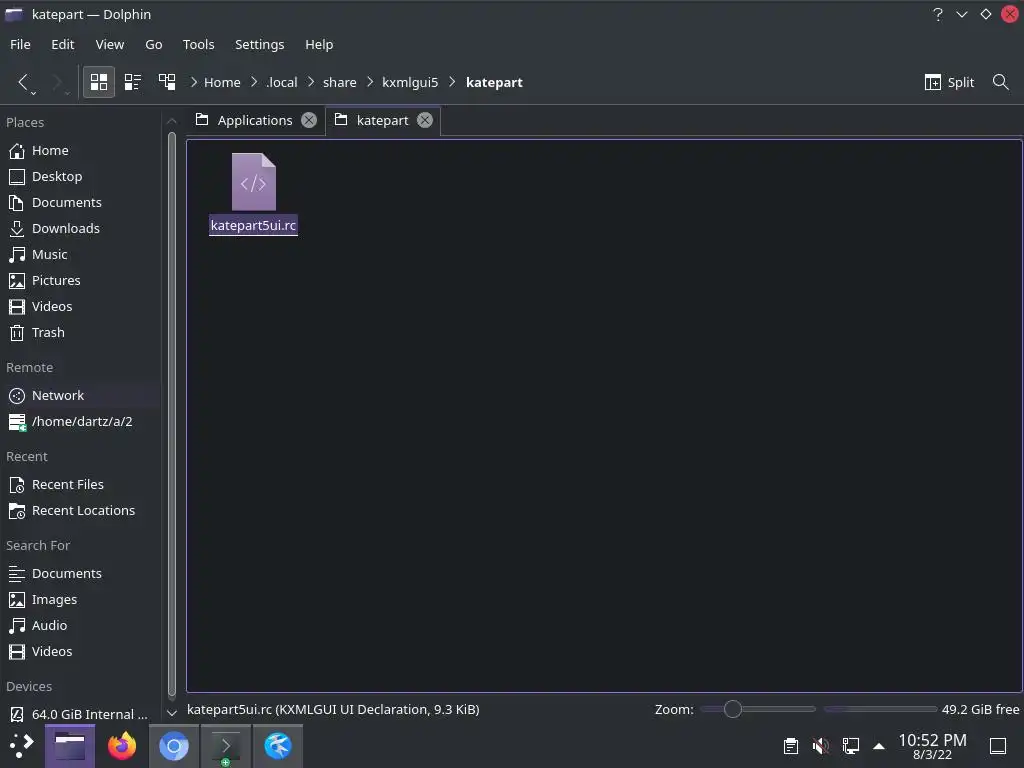This screenshot has width=1024, height=768.
Task: Switch to Compact view mode
Action: [x=133, y=82]
